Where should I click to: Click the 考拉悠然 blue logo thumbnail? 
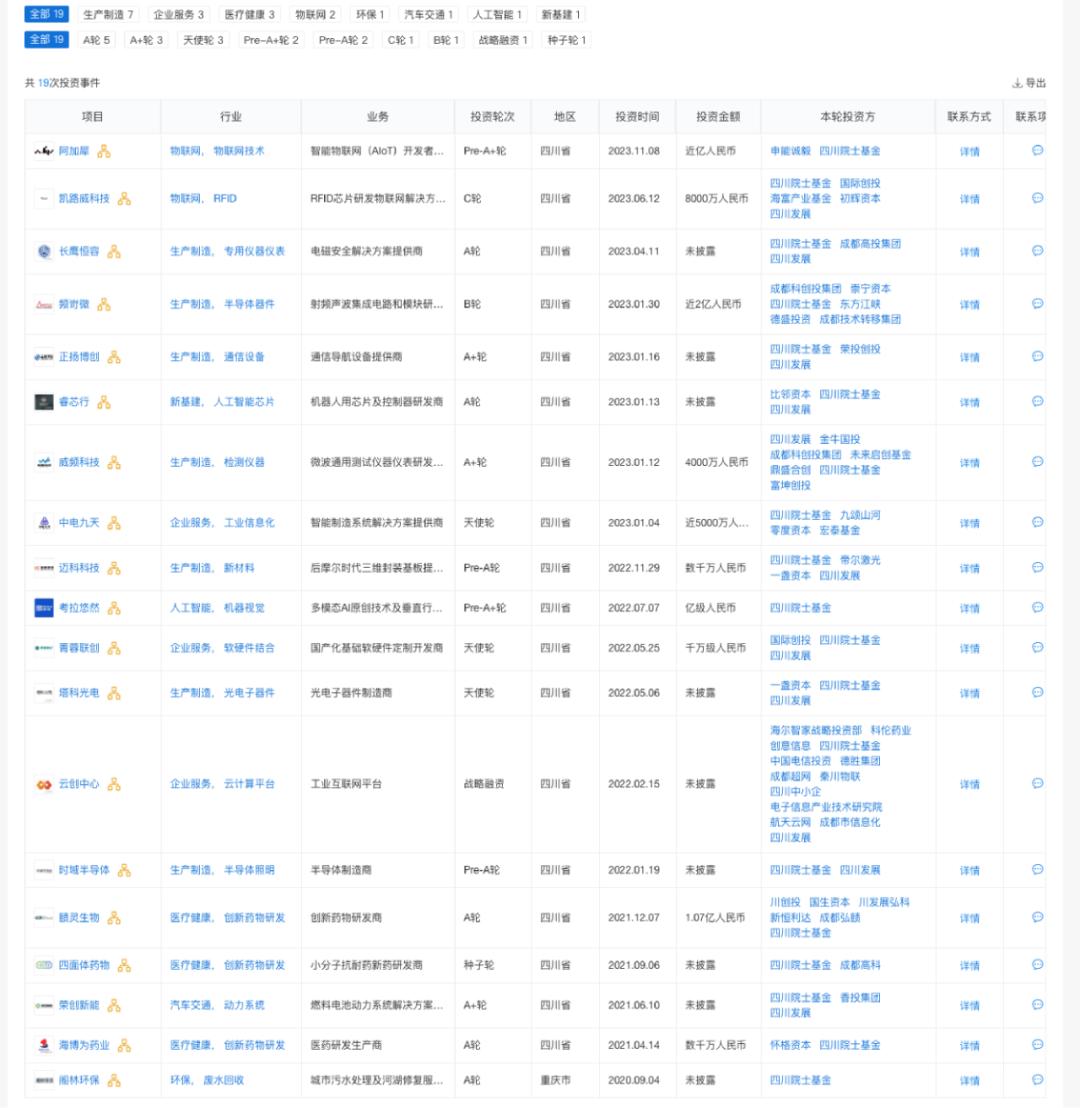(x=44, y=608)
